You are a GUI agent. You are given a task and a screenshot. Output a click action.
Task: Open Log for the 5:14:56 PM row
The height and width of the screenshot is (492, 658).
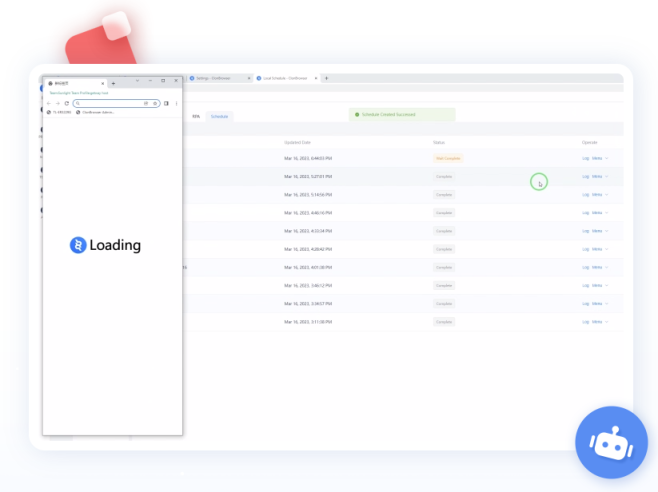[586, 194]
